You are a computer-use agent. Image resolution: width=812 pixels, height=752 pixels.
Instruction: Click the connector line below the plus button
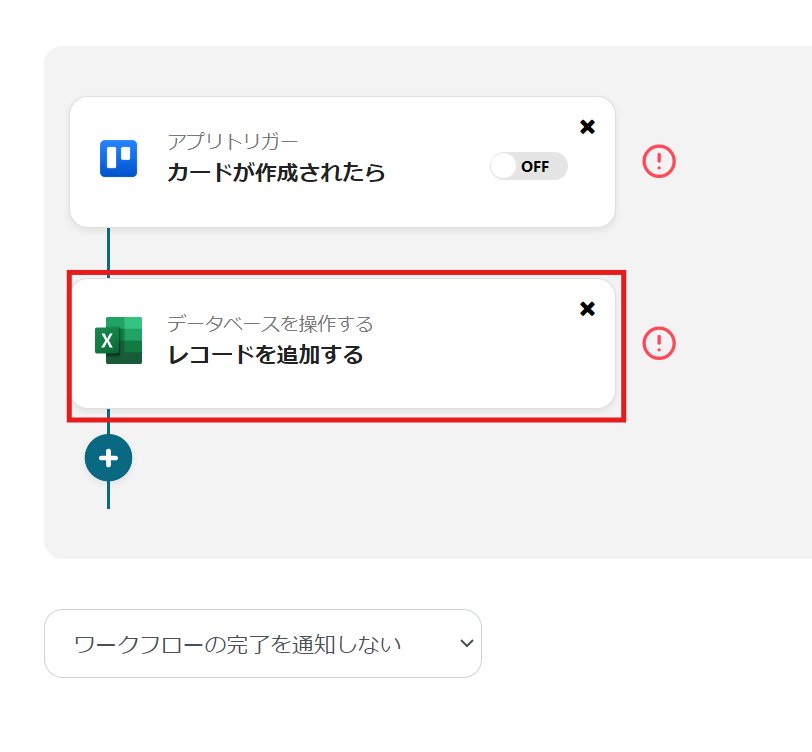108,495
